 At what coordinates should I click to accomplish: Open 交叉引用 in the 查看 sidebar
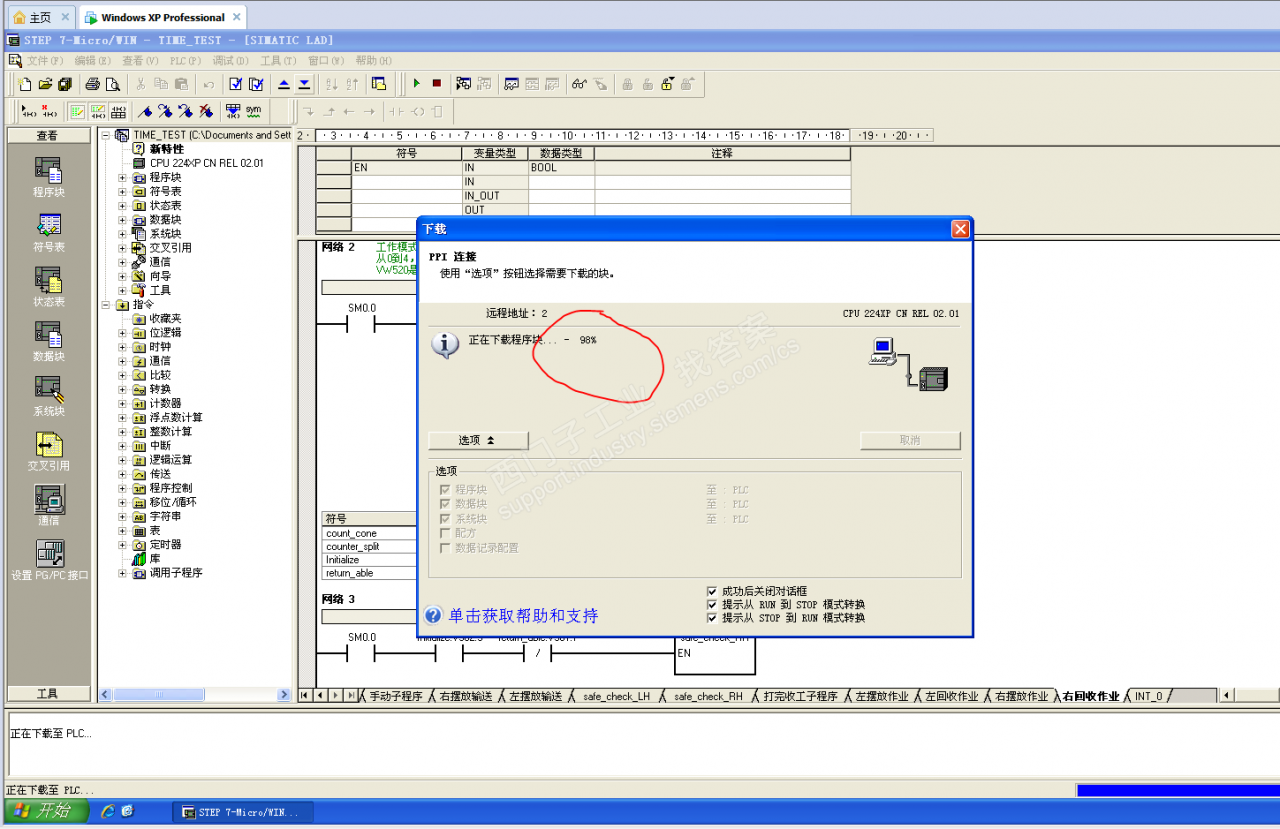click(48, 451)
